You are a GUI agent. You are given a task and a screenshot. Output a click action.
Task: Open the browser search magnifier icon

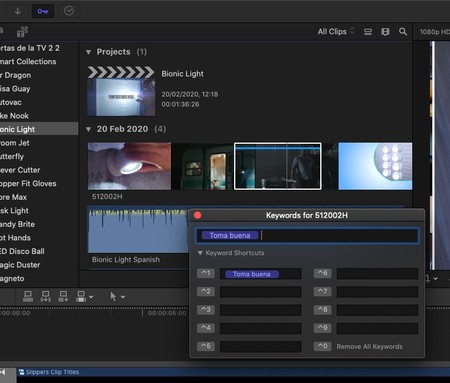[403, 32]
